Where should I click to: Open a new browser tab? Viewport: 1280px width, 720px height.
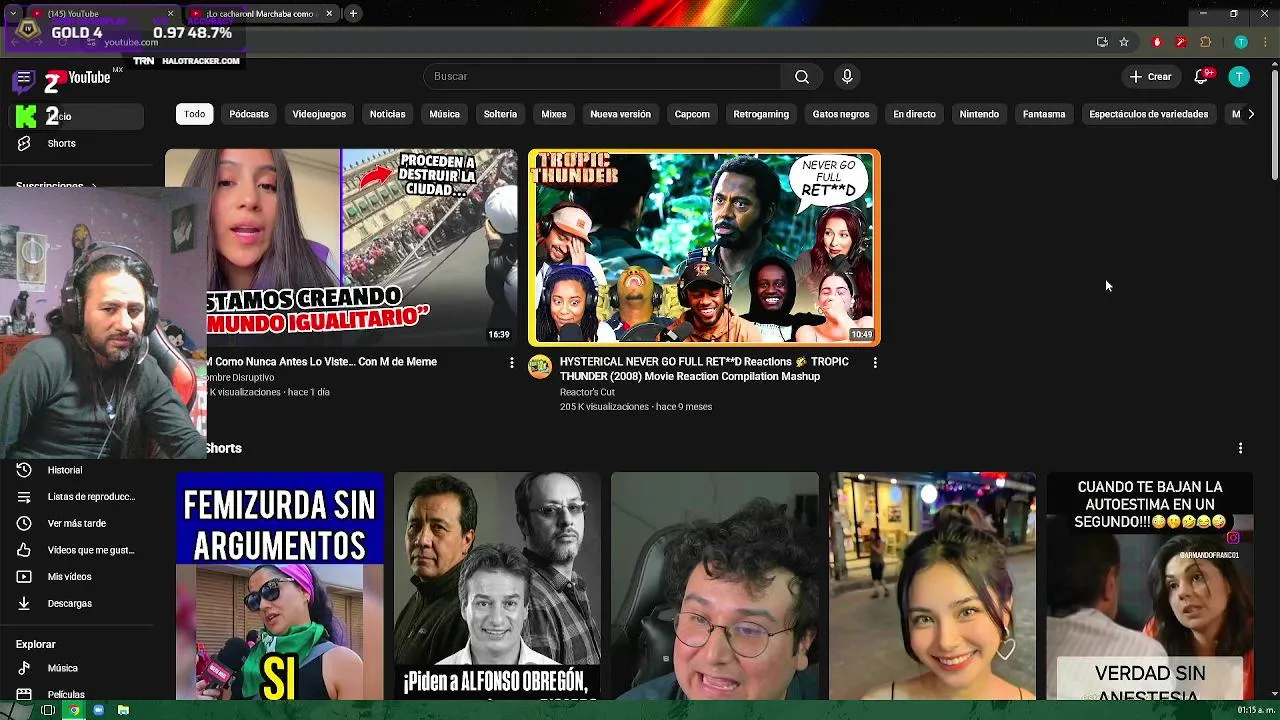coord(353,13)
